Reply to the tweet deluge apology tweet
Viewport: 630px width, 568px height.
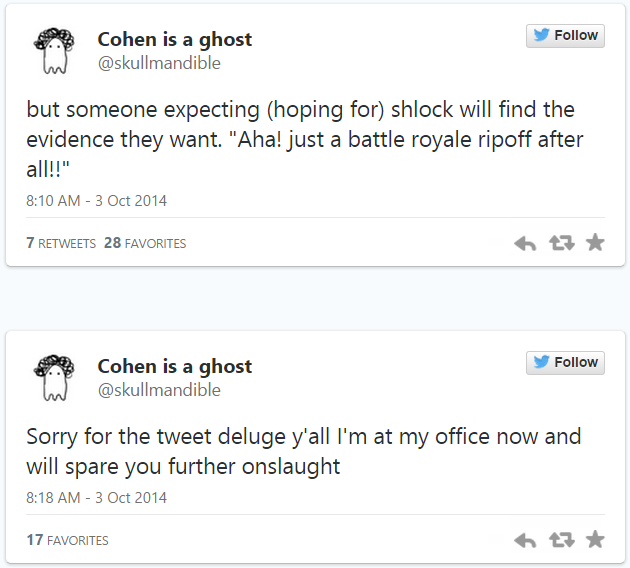click(x=525, y=540)
